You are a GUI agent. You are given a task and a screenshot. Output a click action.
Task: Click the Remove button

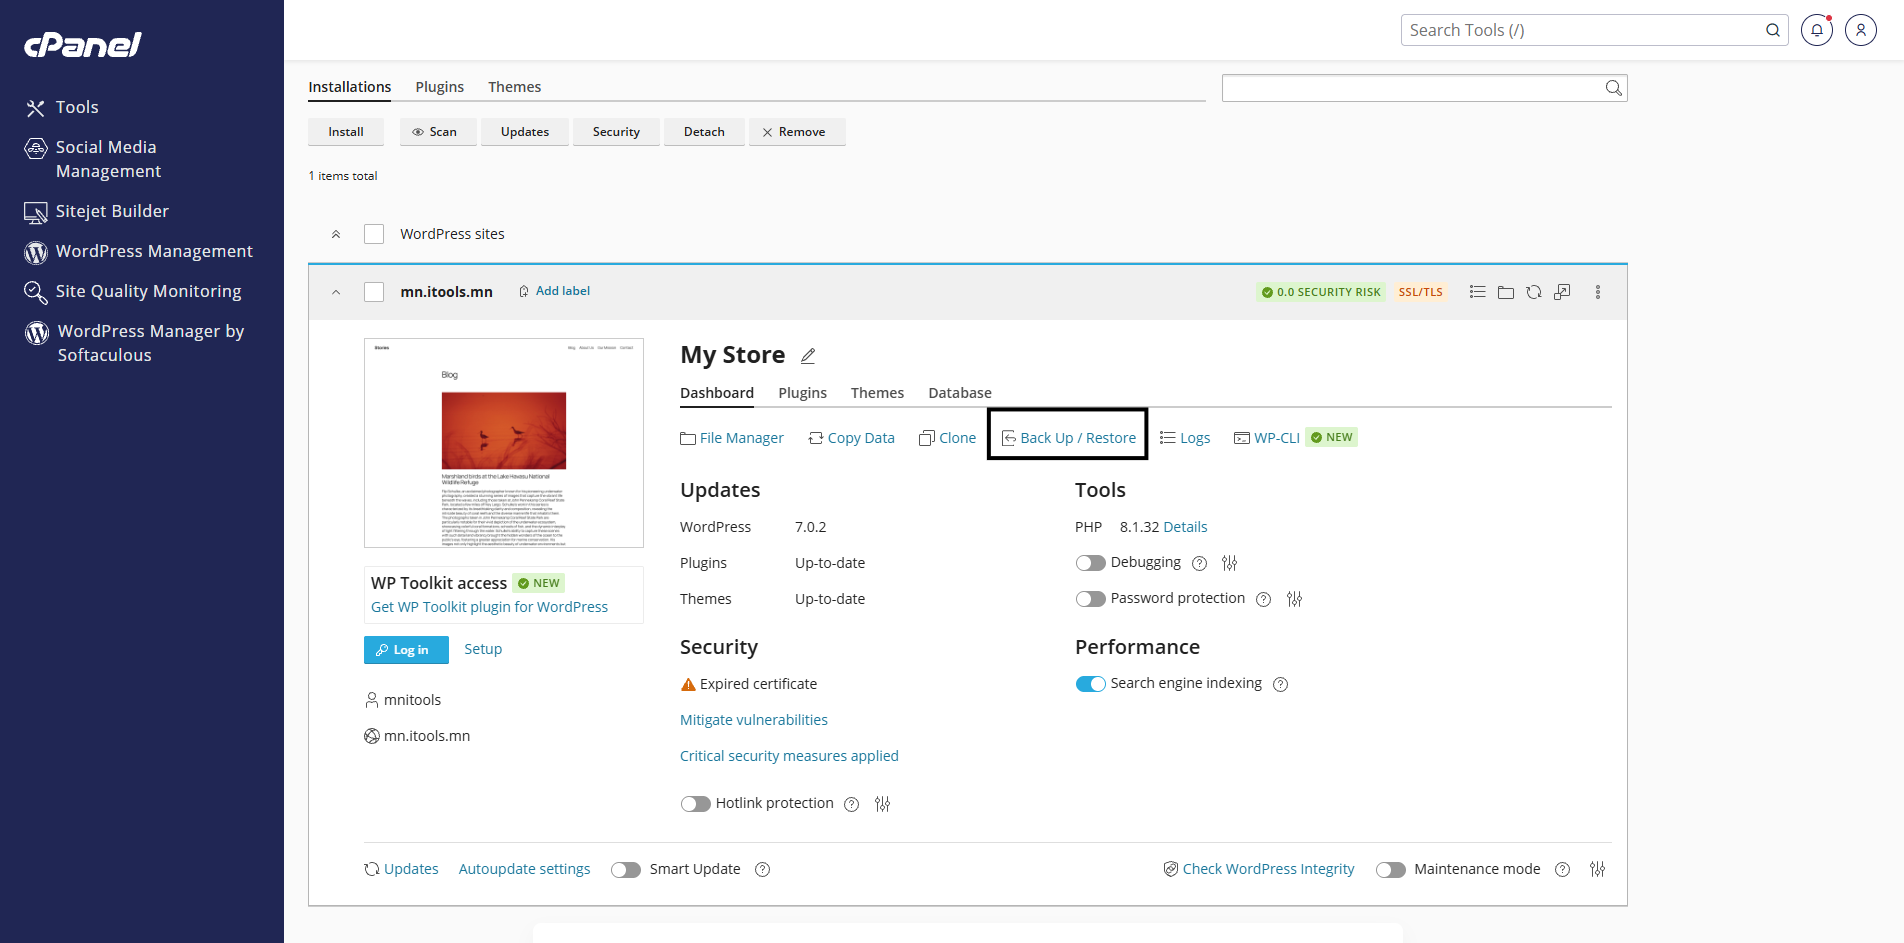[x=797, y=132]
